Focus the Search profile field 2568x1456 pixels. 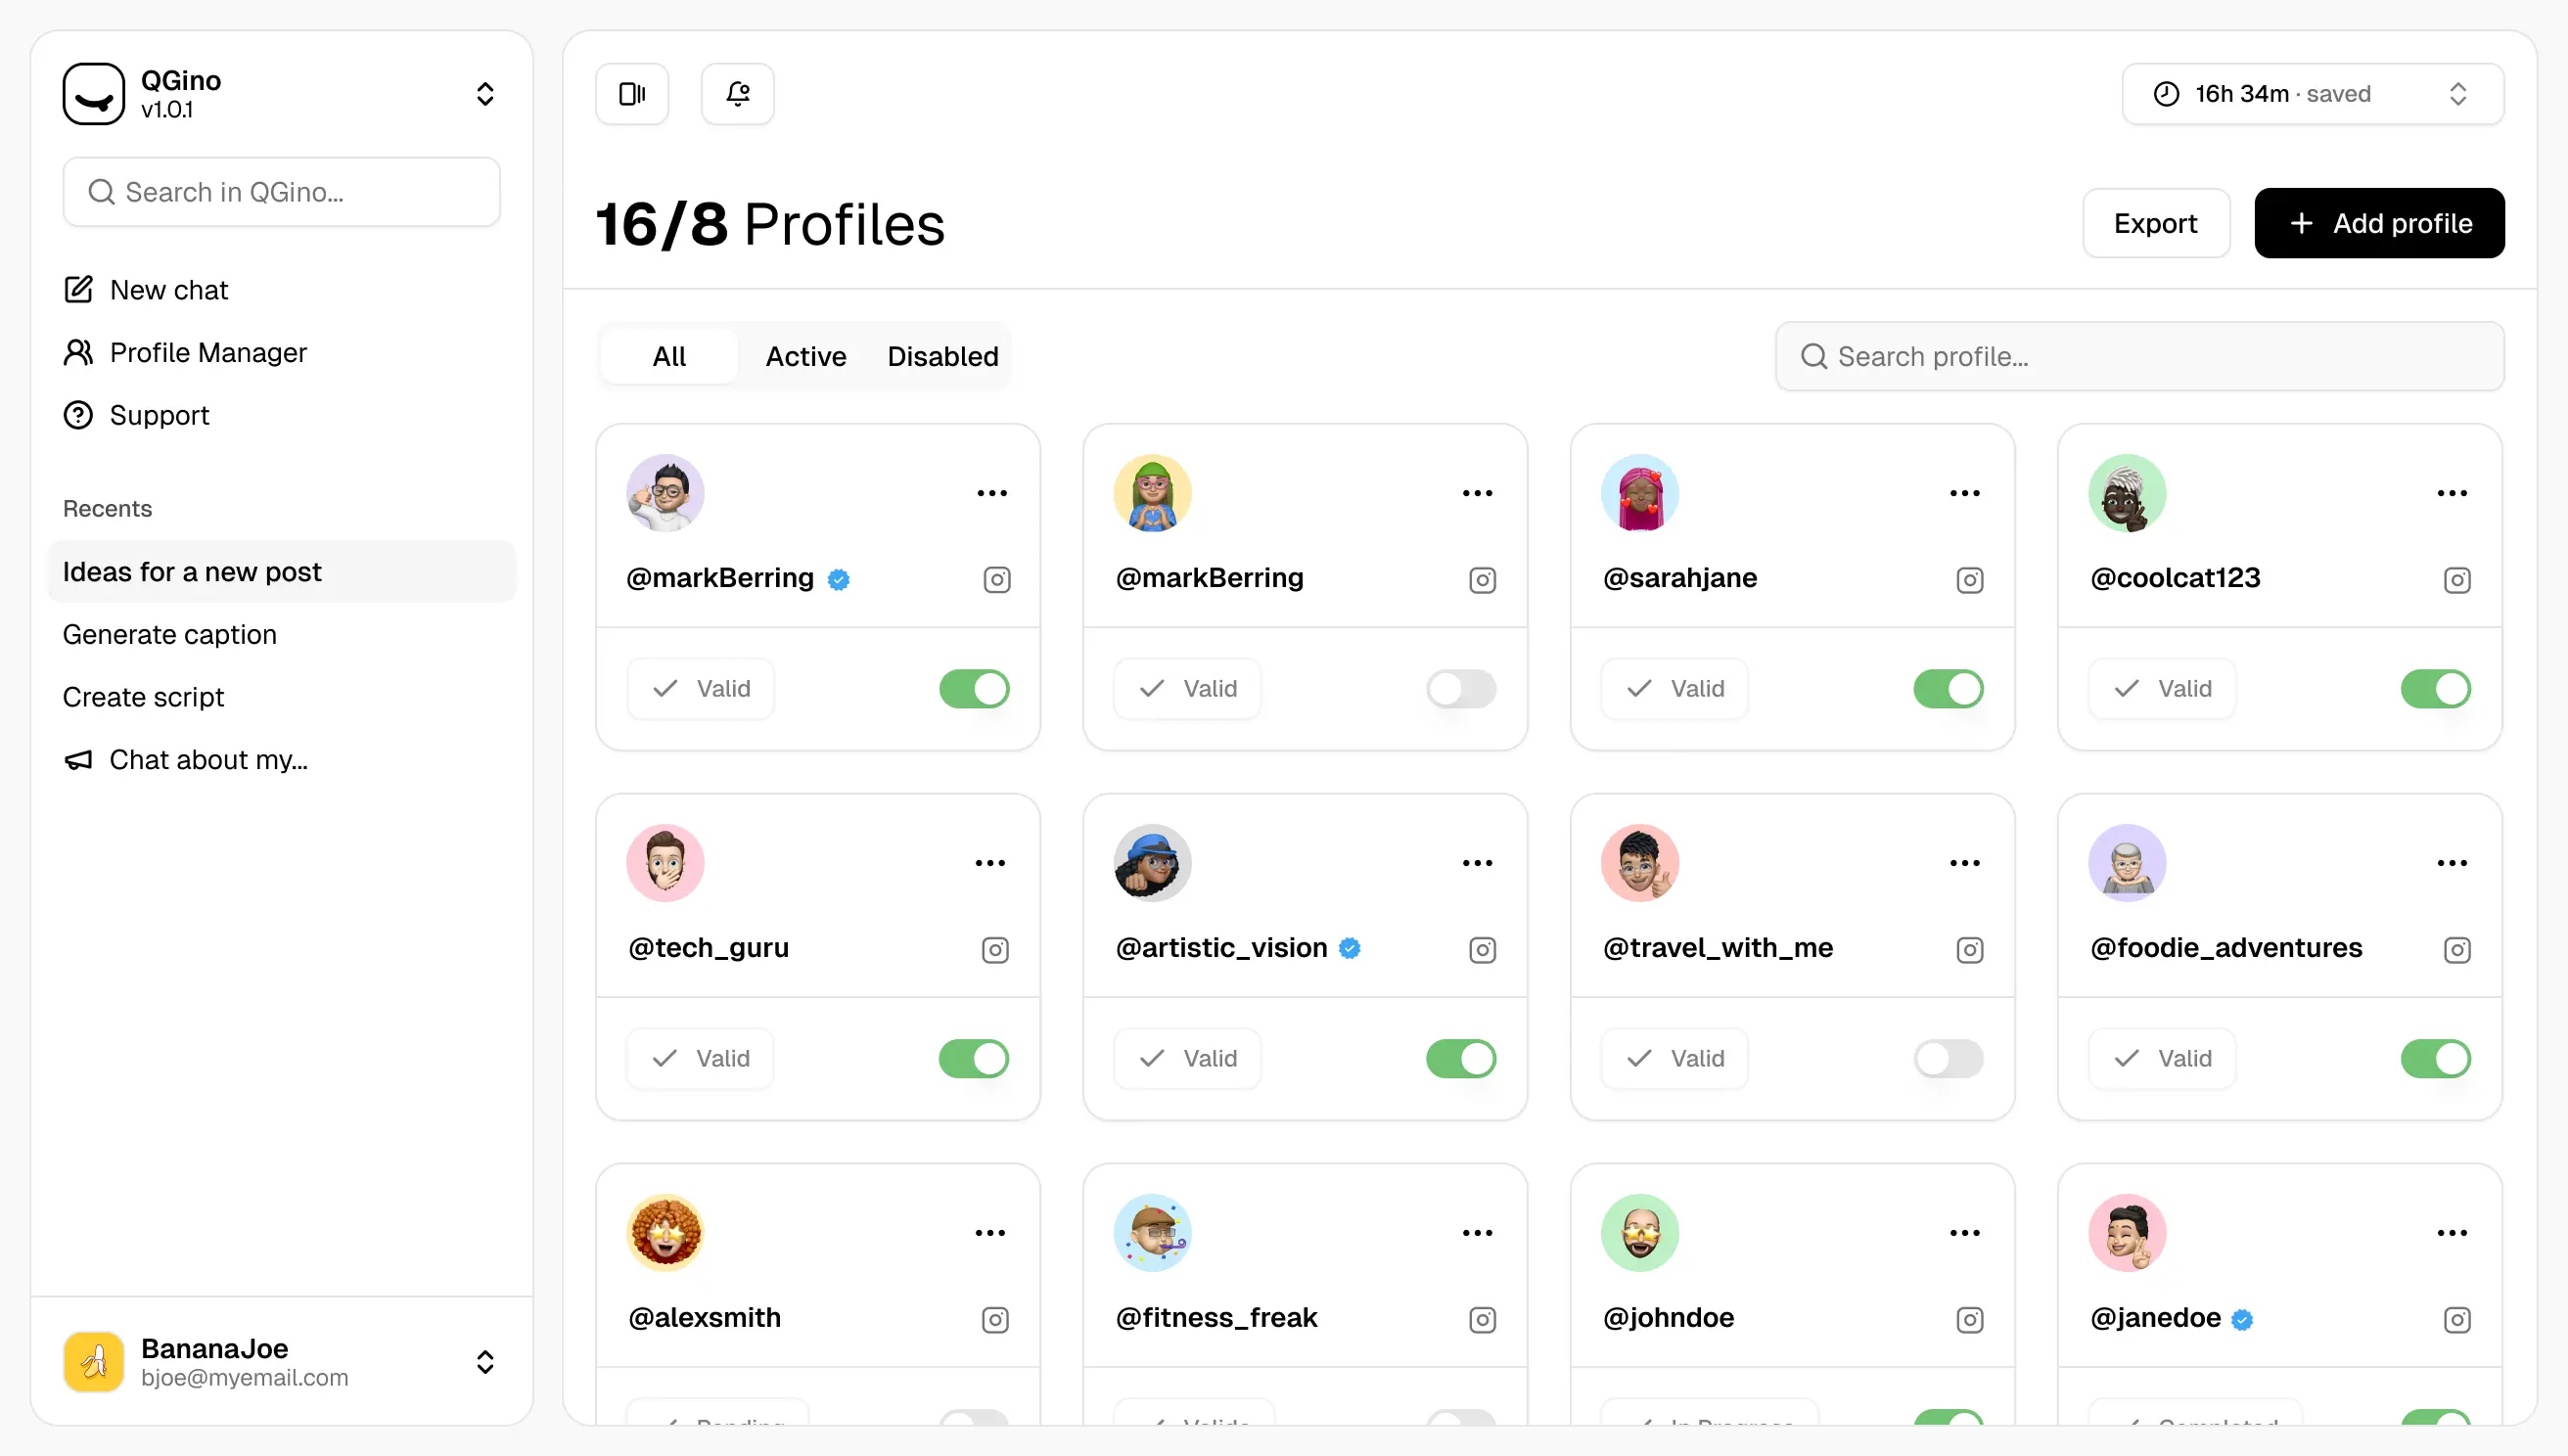click(2140, 357)
